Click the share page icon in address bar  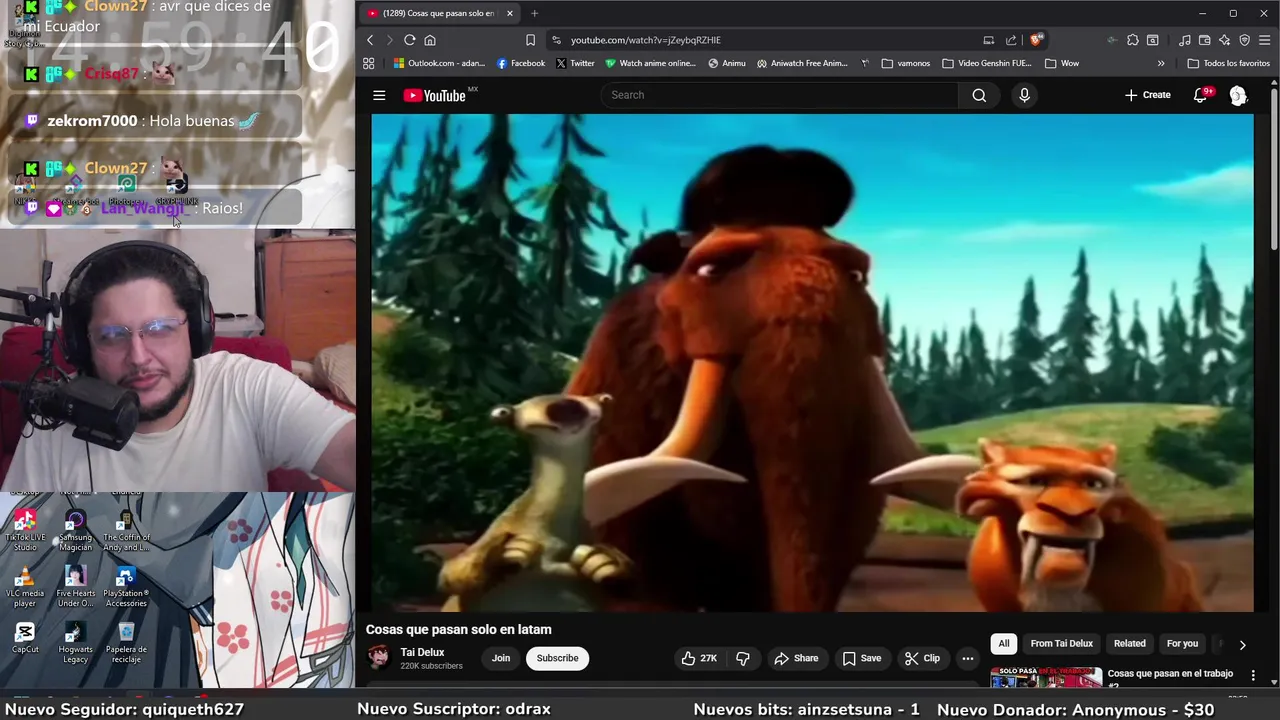(1011, 40)
